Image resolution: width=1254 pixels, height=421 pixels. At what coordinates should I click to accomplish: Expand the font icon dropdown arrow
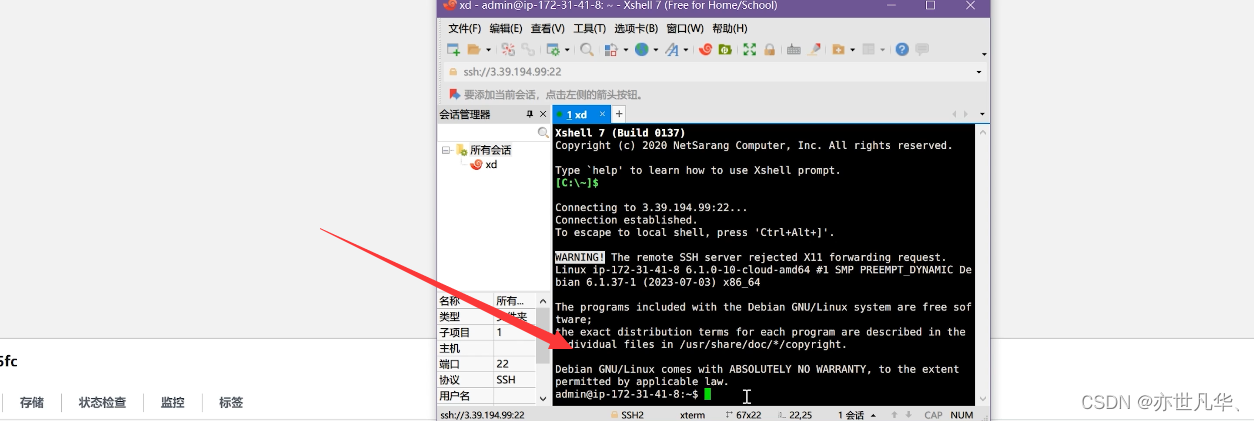(686, 49)
